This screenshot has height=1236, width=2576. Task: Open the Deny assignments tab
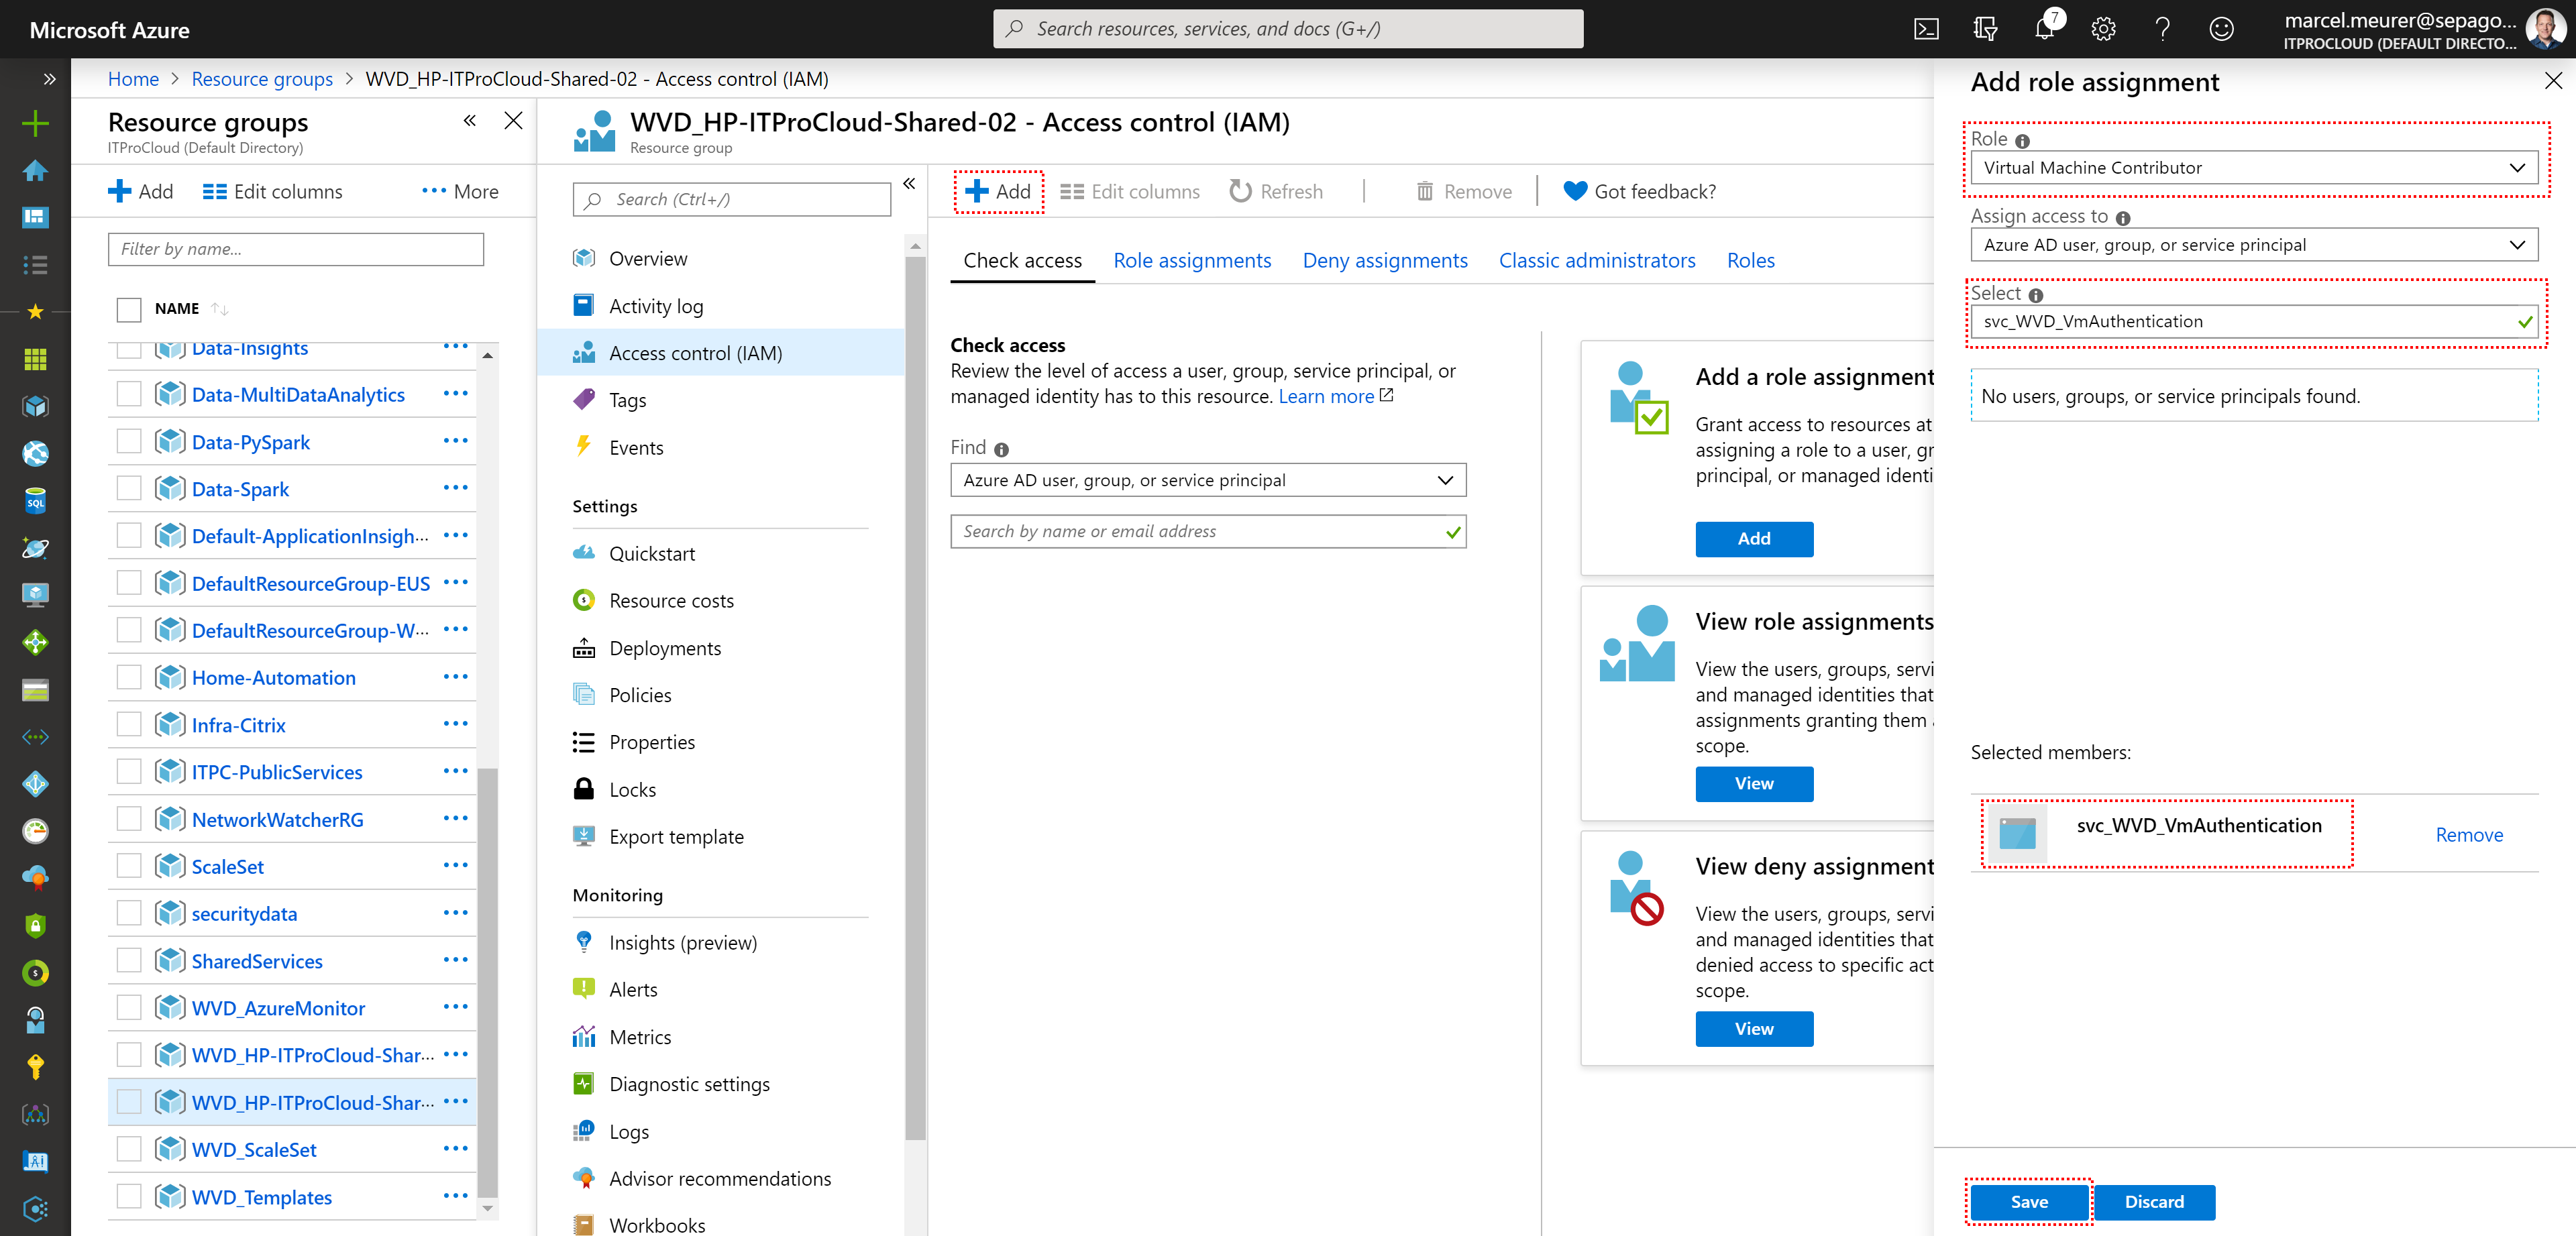pos(1384,260)
